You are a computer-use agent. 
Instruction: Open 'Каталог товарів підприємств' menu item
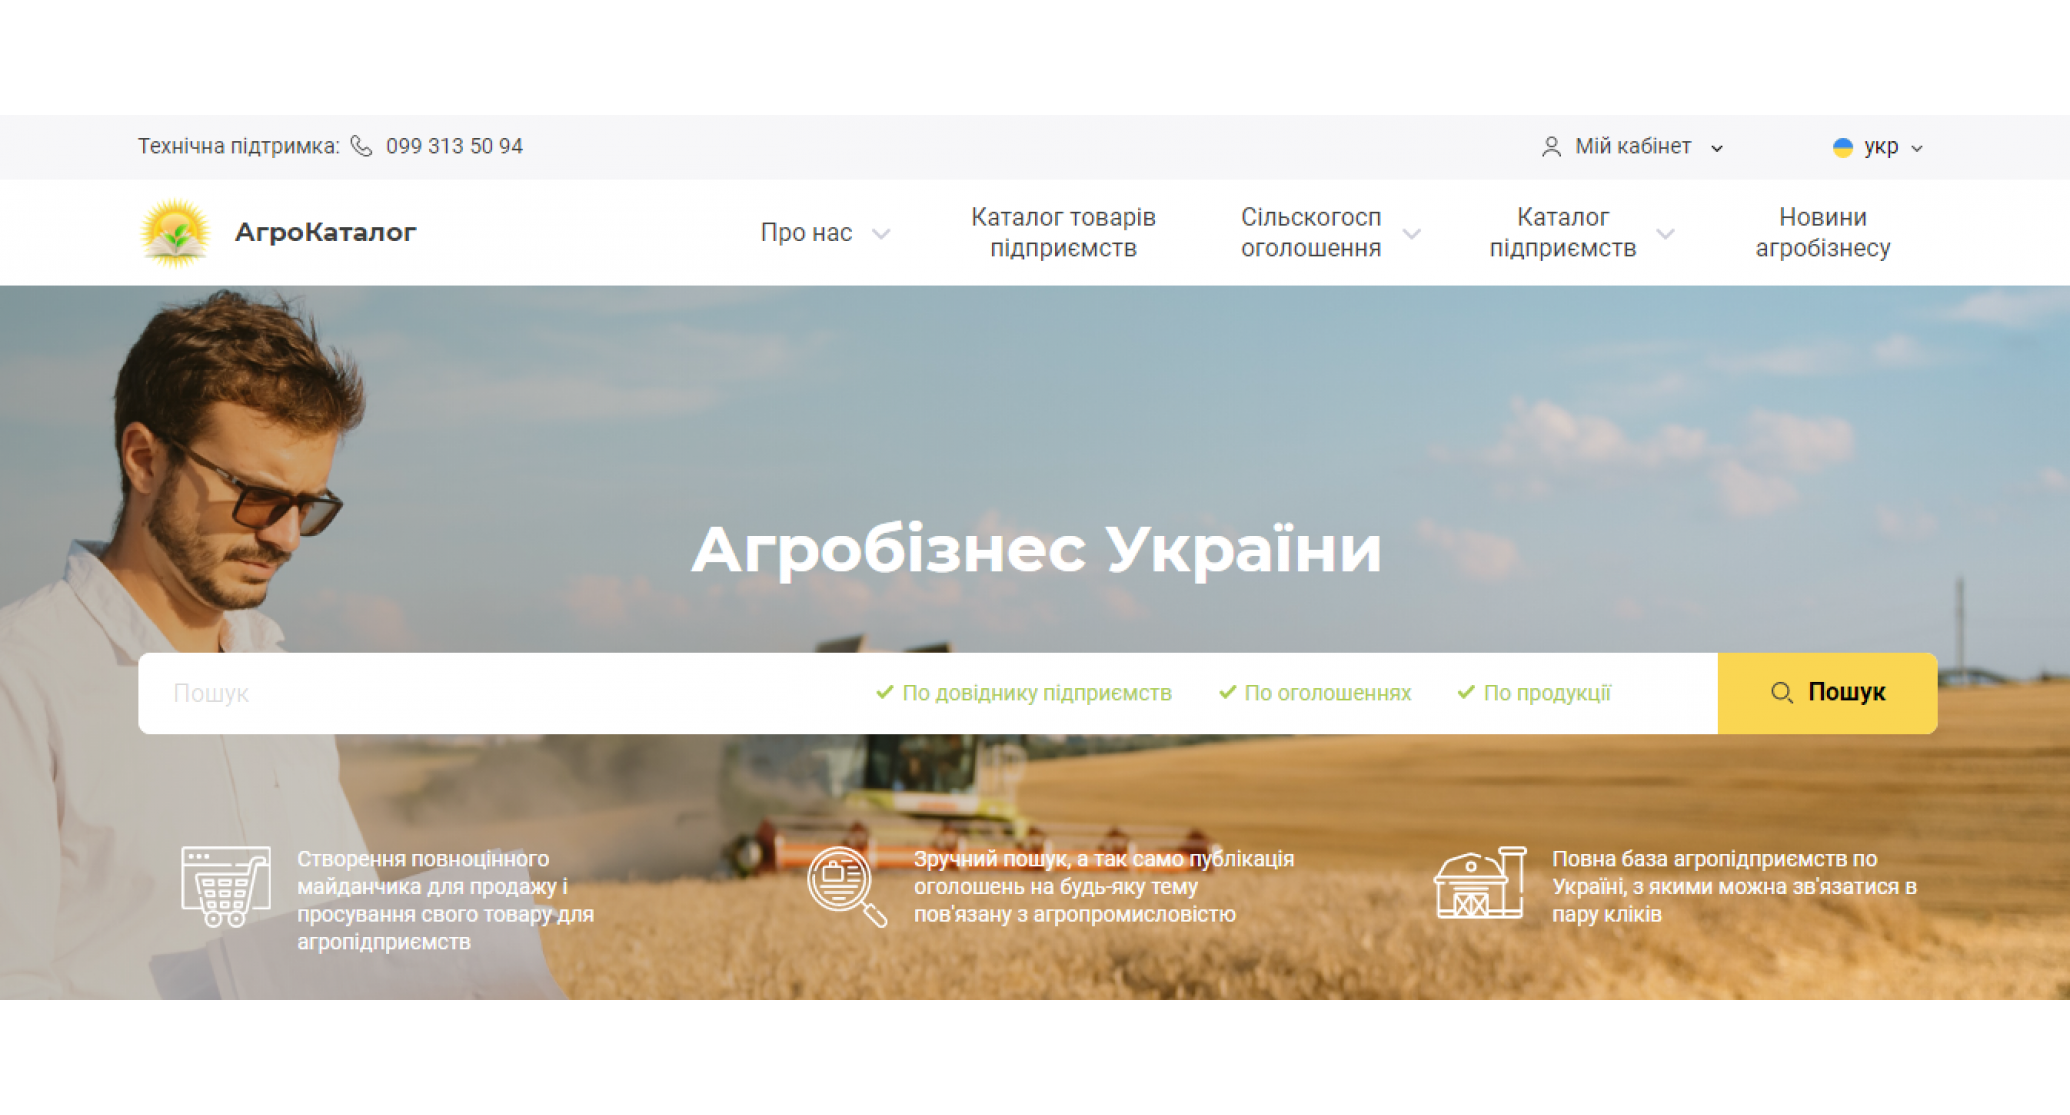point(1063,232)
